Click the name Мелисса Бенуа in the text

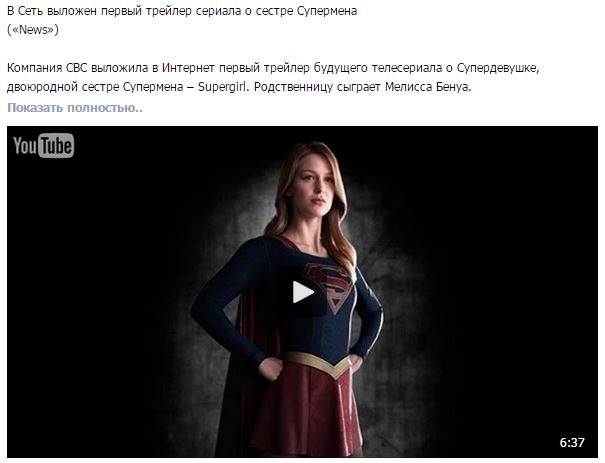pyautogui.click(x=428, y=87)
